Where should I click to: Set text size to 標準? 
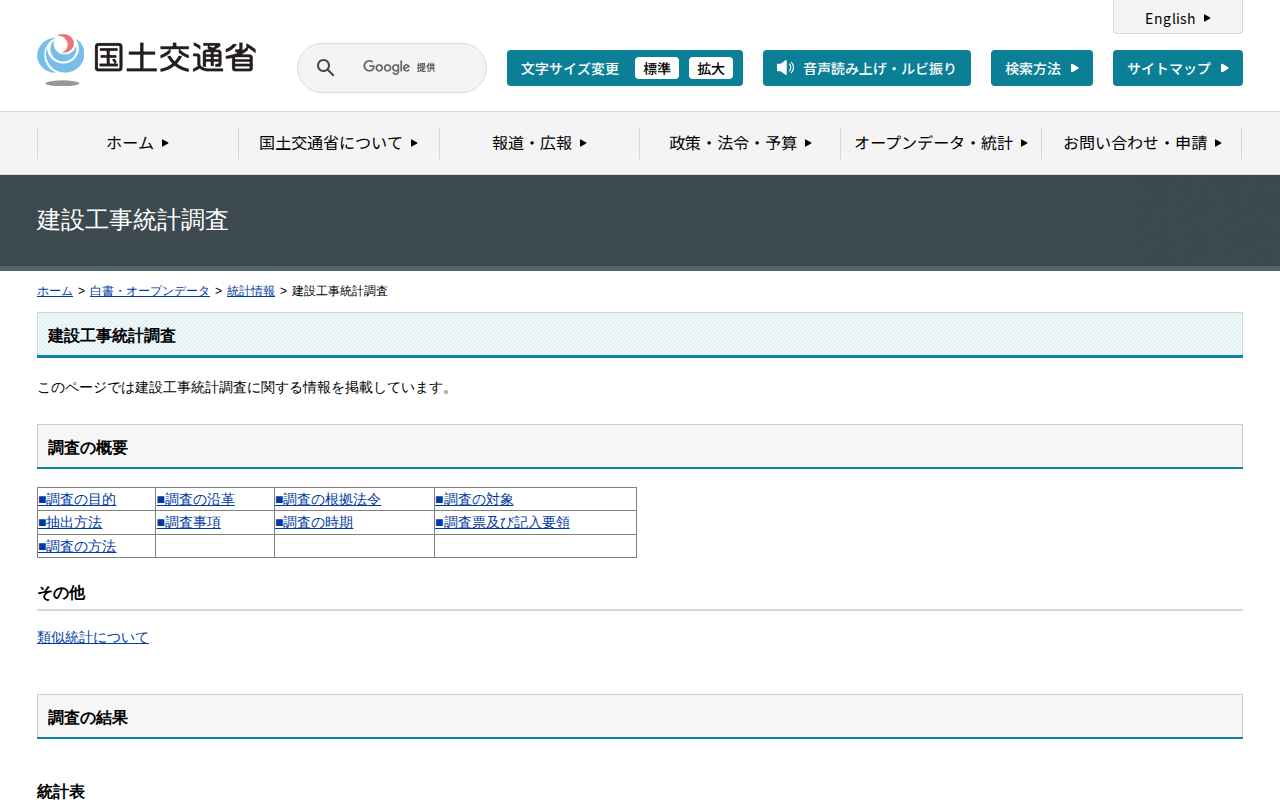tap(656, 68)
